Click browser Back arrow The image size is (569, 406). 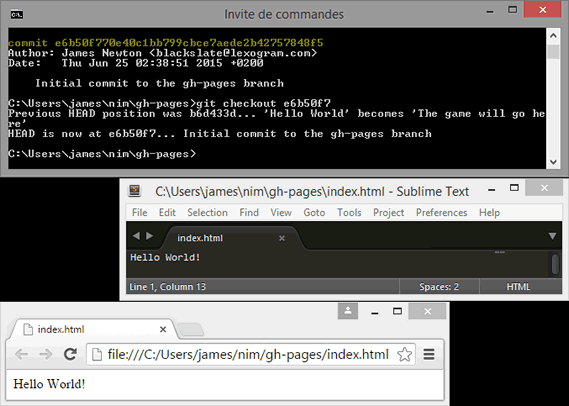click(x=21, y=354)
